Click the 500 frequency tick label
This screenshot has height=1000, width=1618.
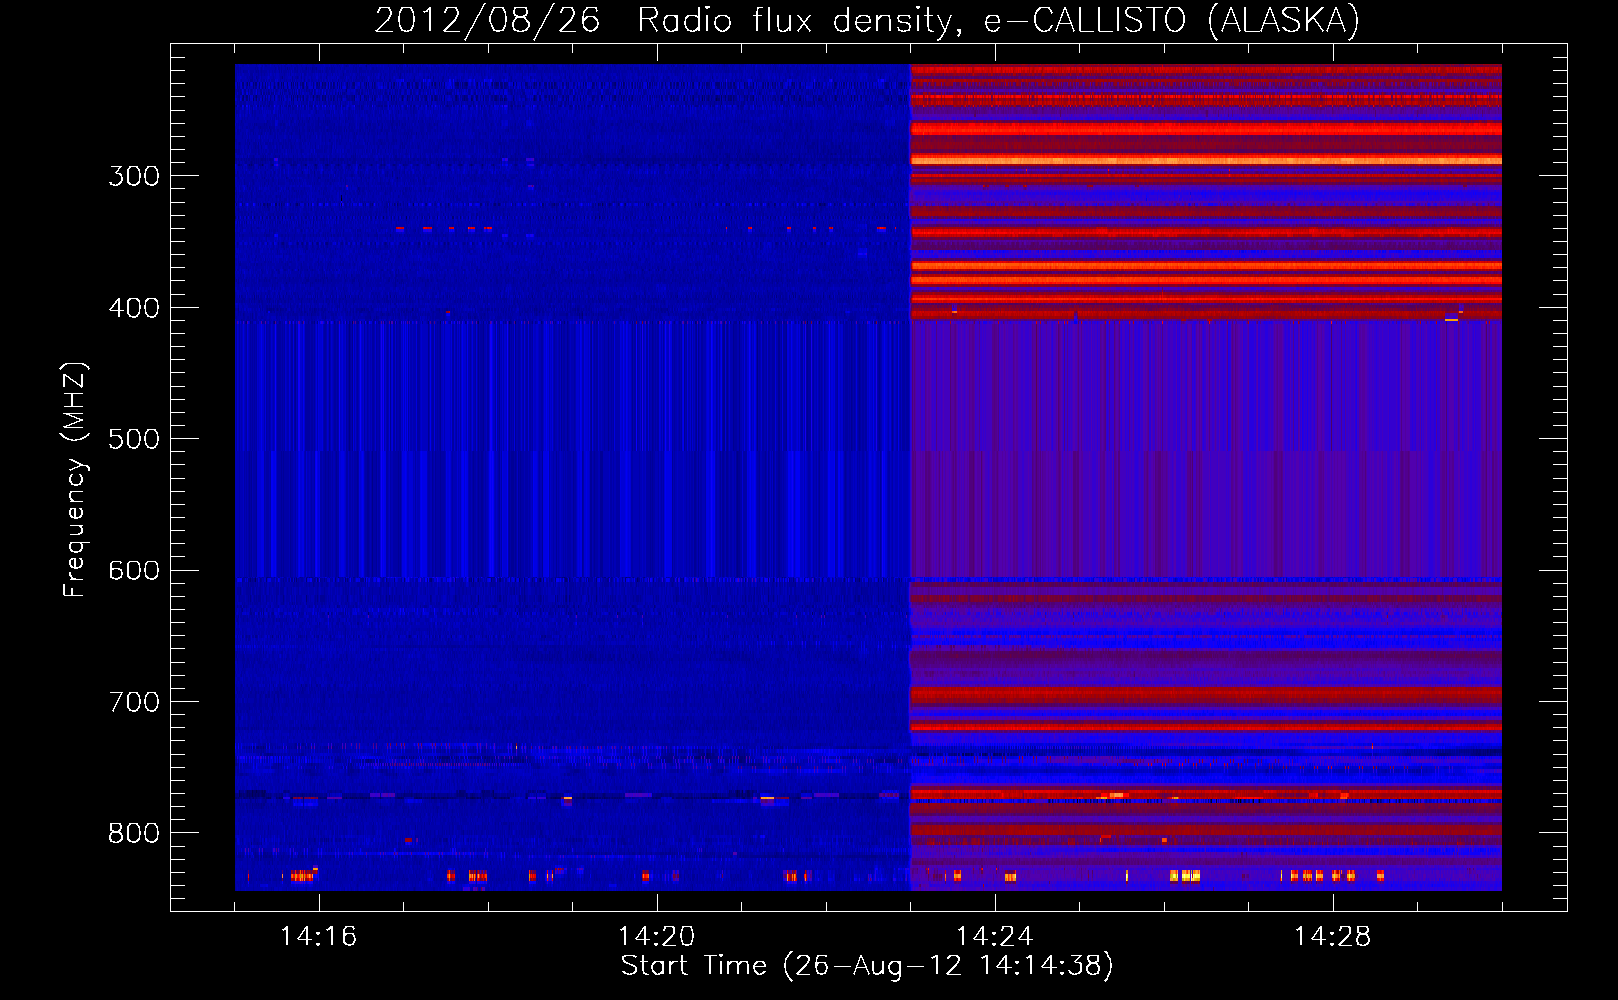(134, 439)
